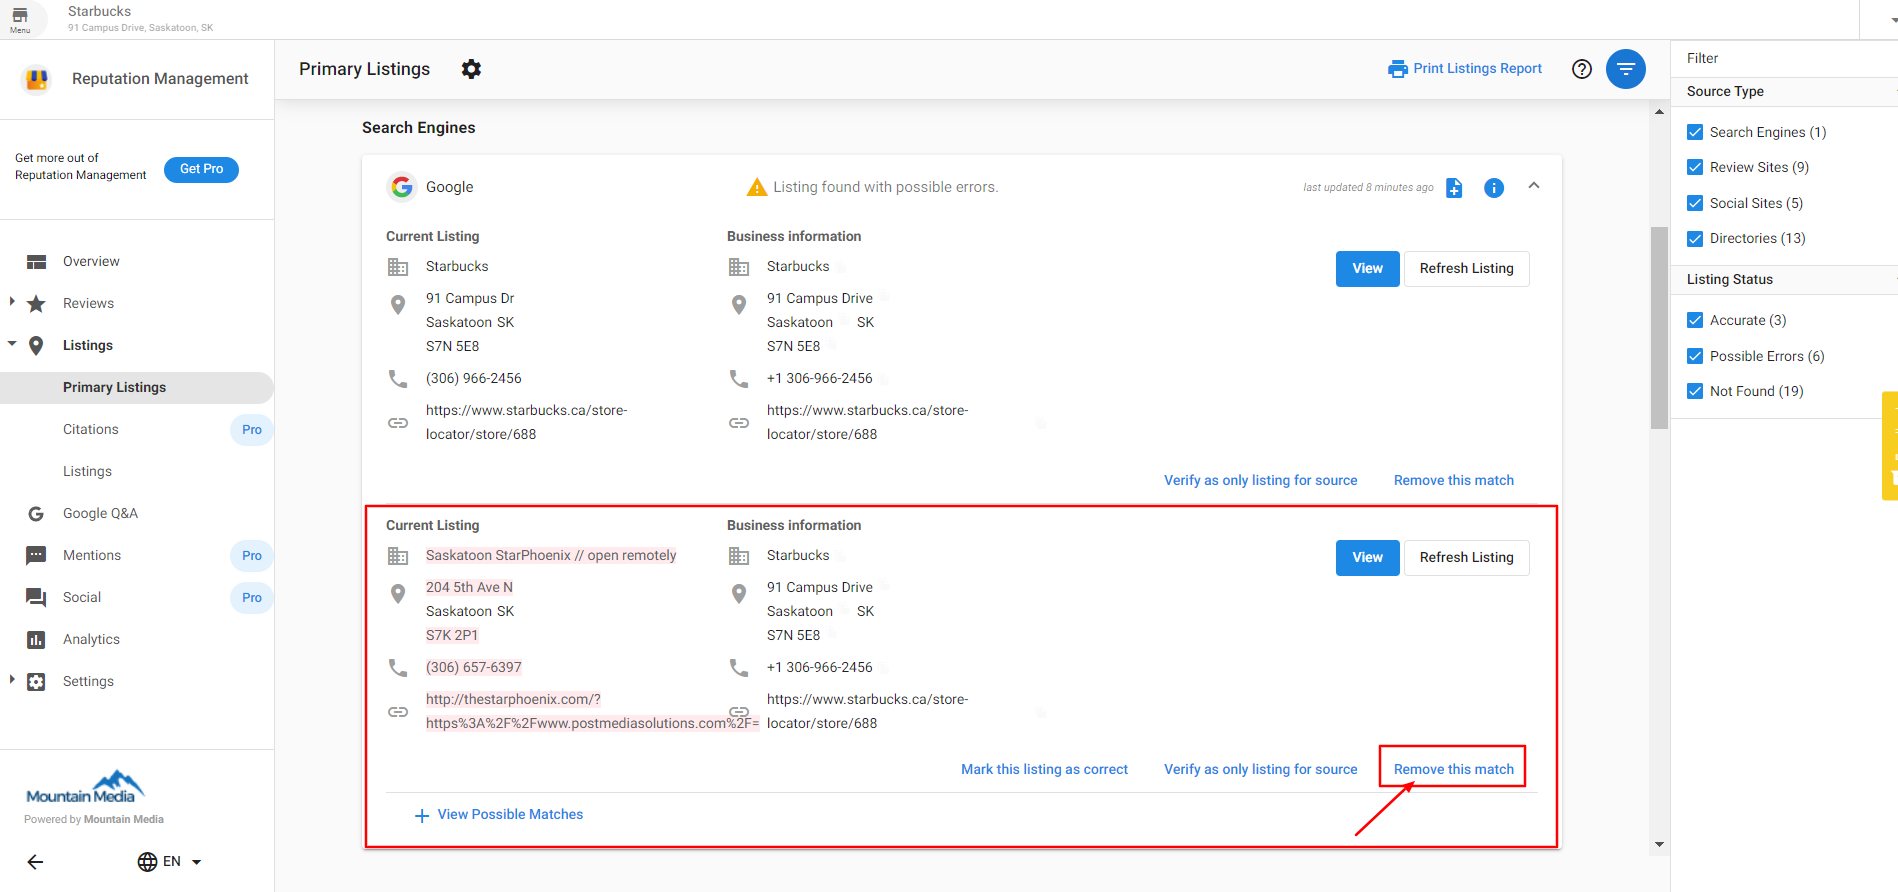Uncheck Accurate (3) listing status
This screenshot has height=892, width=1898.
tap(1695, 320)
